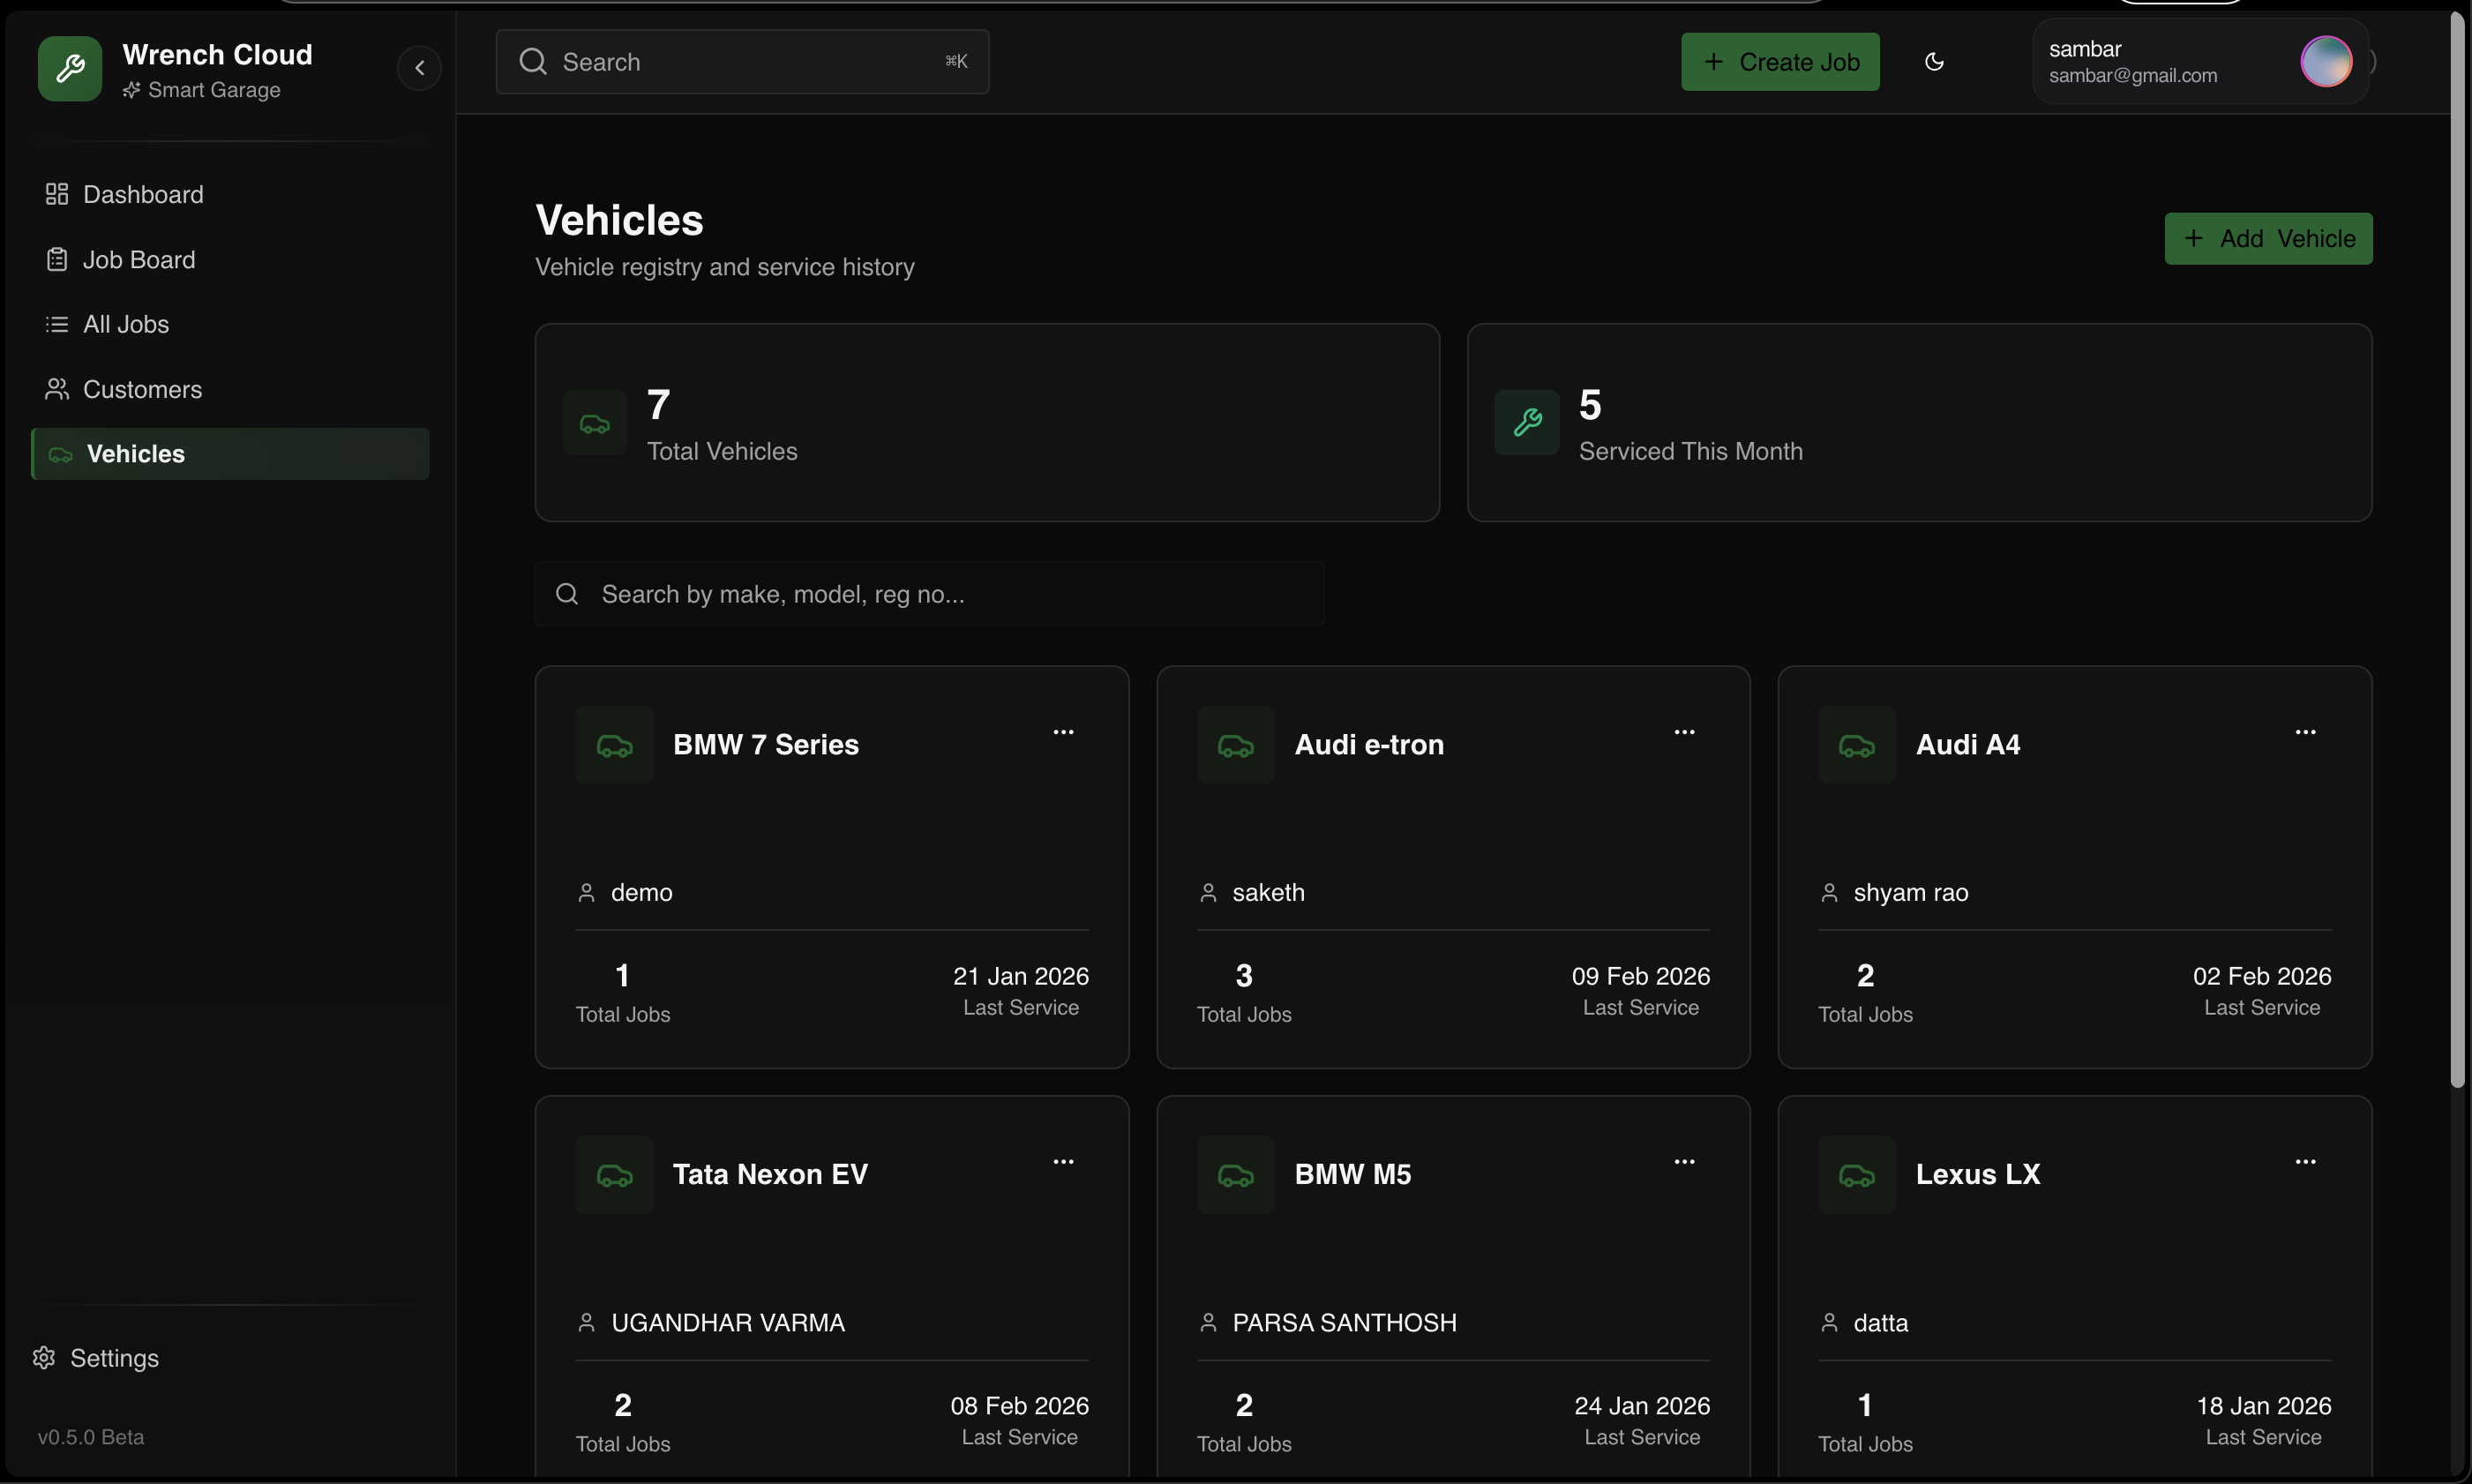Open options menu for BMW M5
Image resolution: width=2472 pixels, height=1484 pixels.
1684,1162
